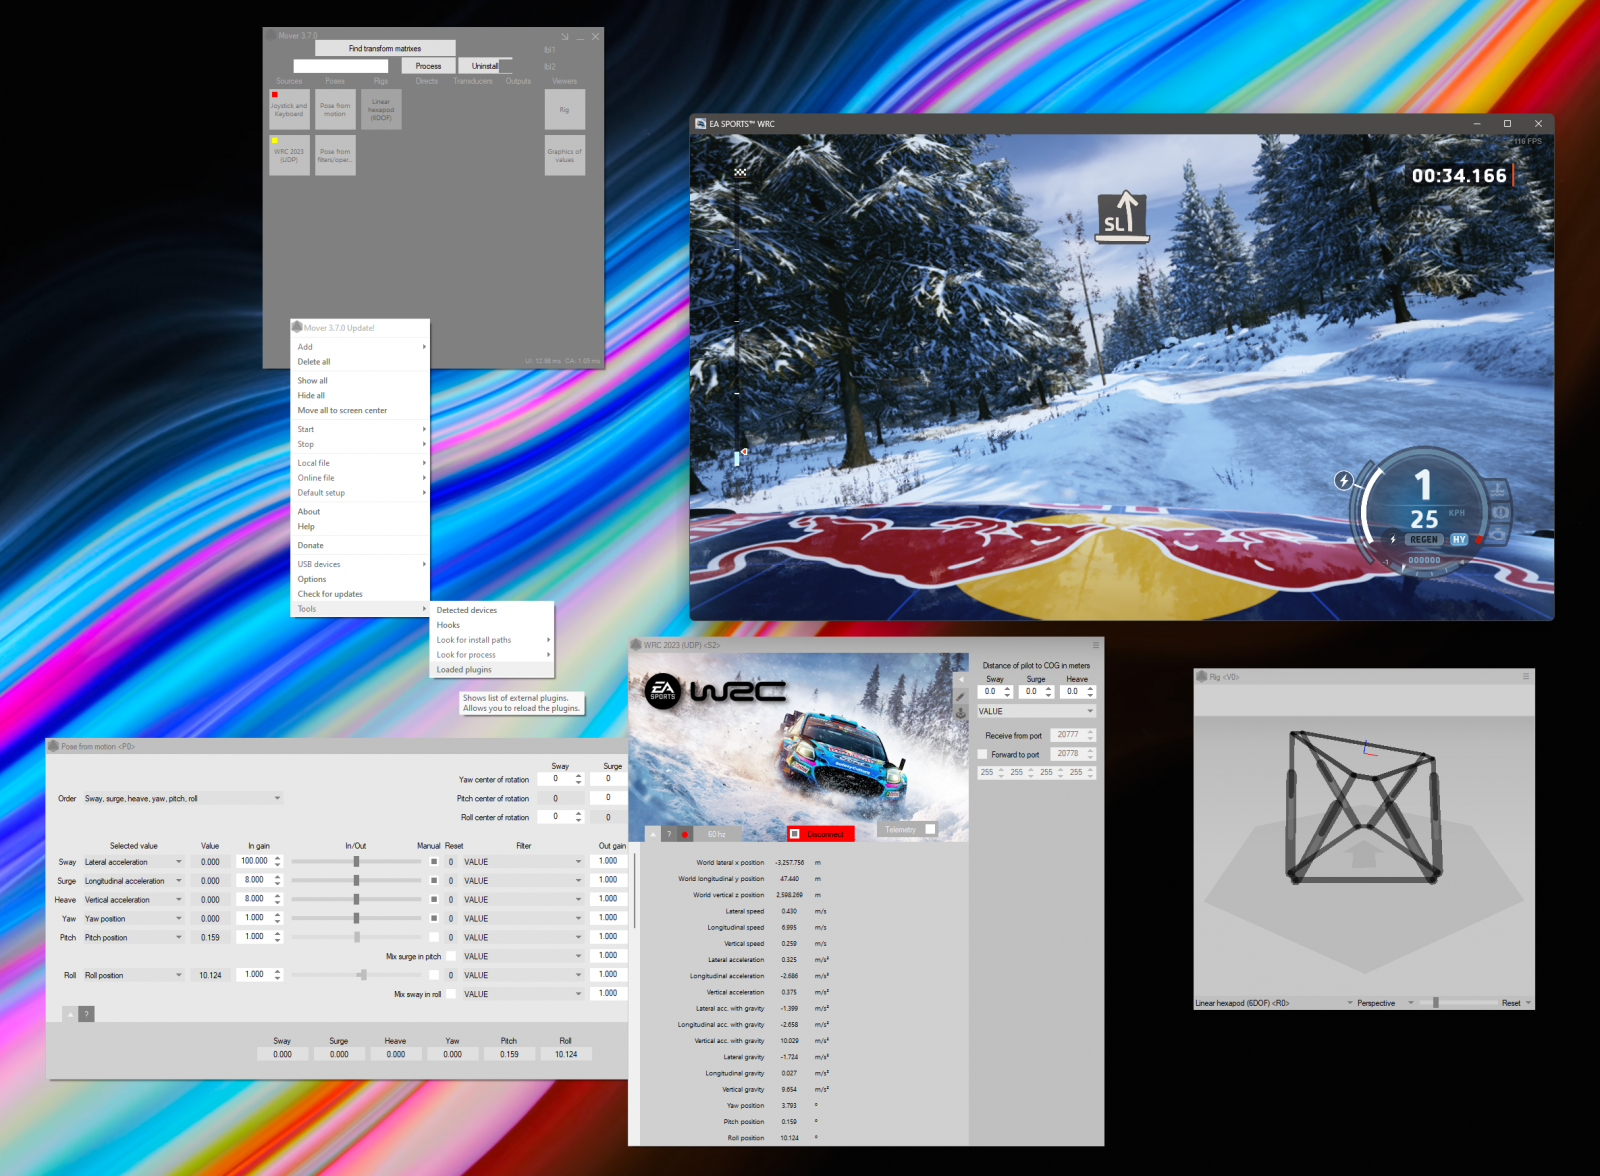Click the lightning bolt boost icon in game HUD

coord(1344,481)
